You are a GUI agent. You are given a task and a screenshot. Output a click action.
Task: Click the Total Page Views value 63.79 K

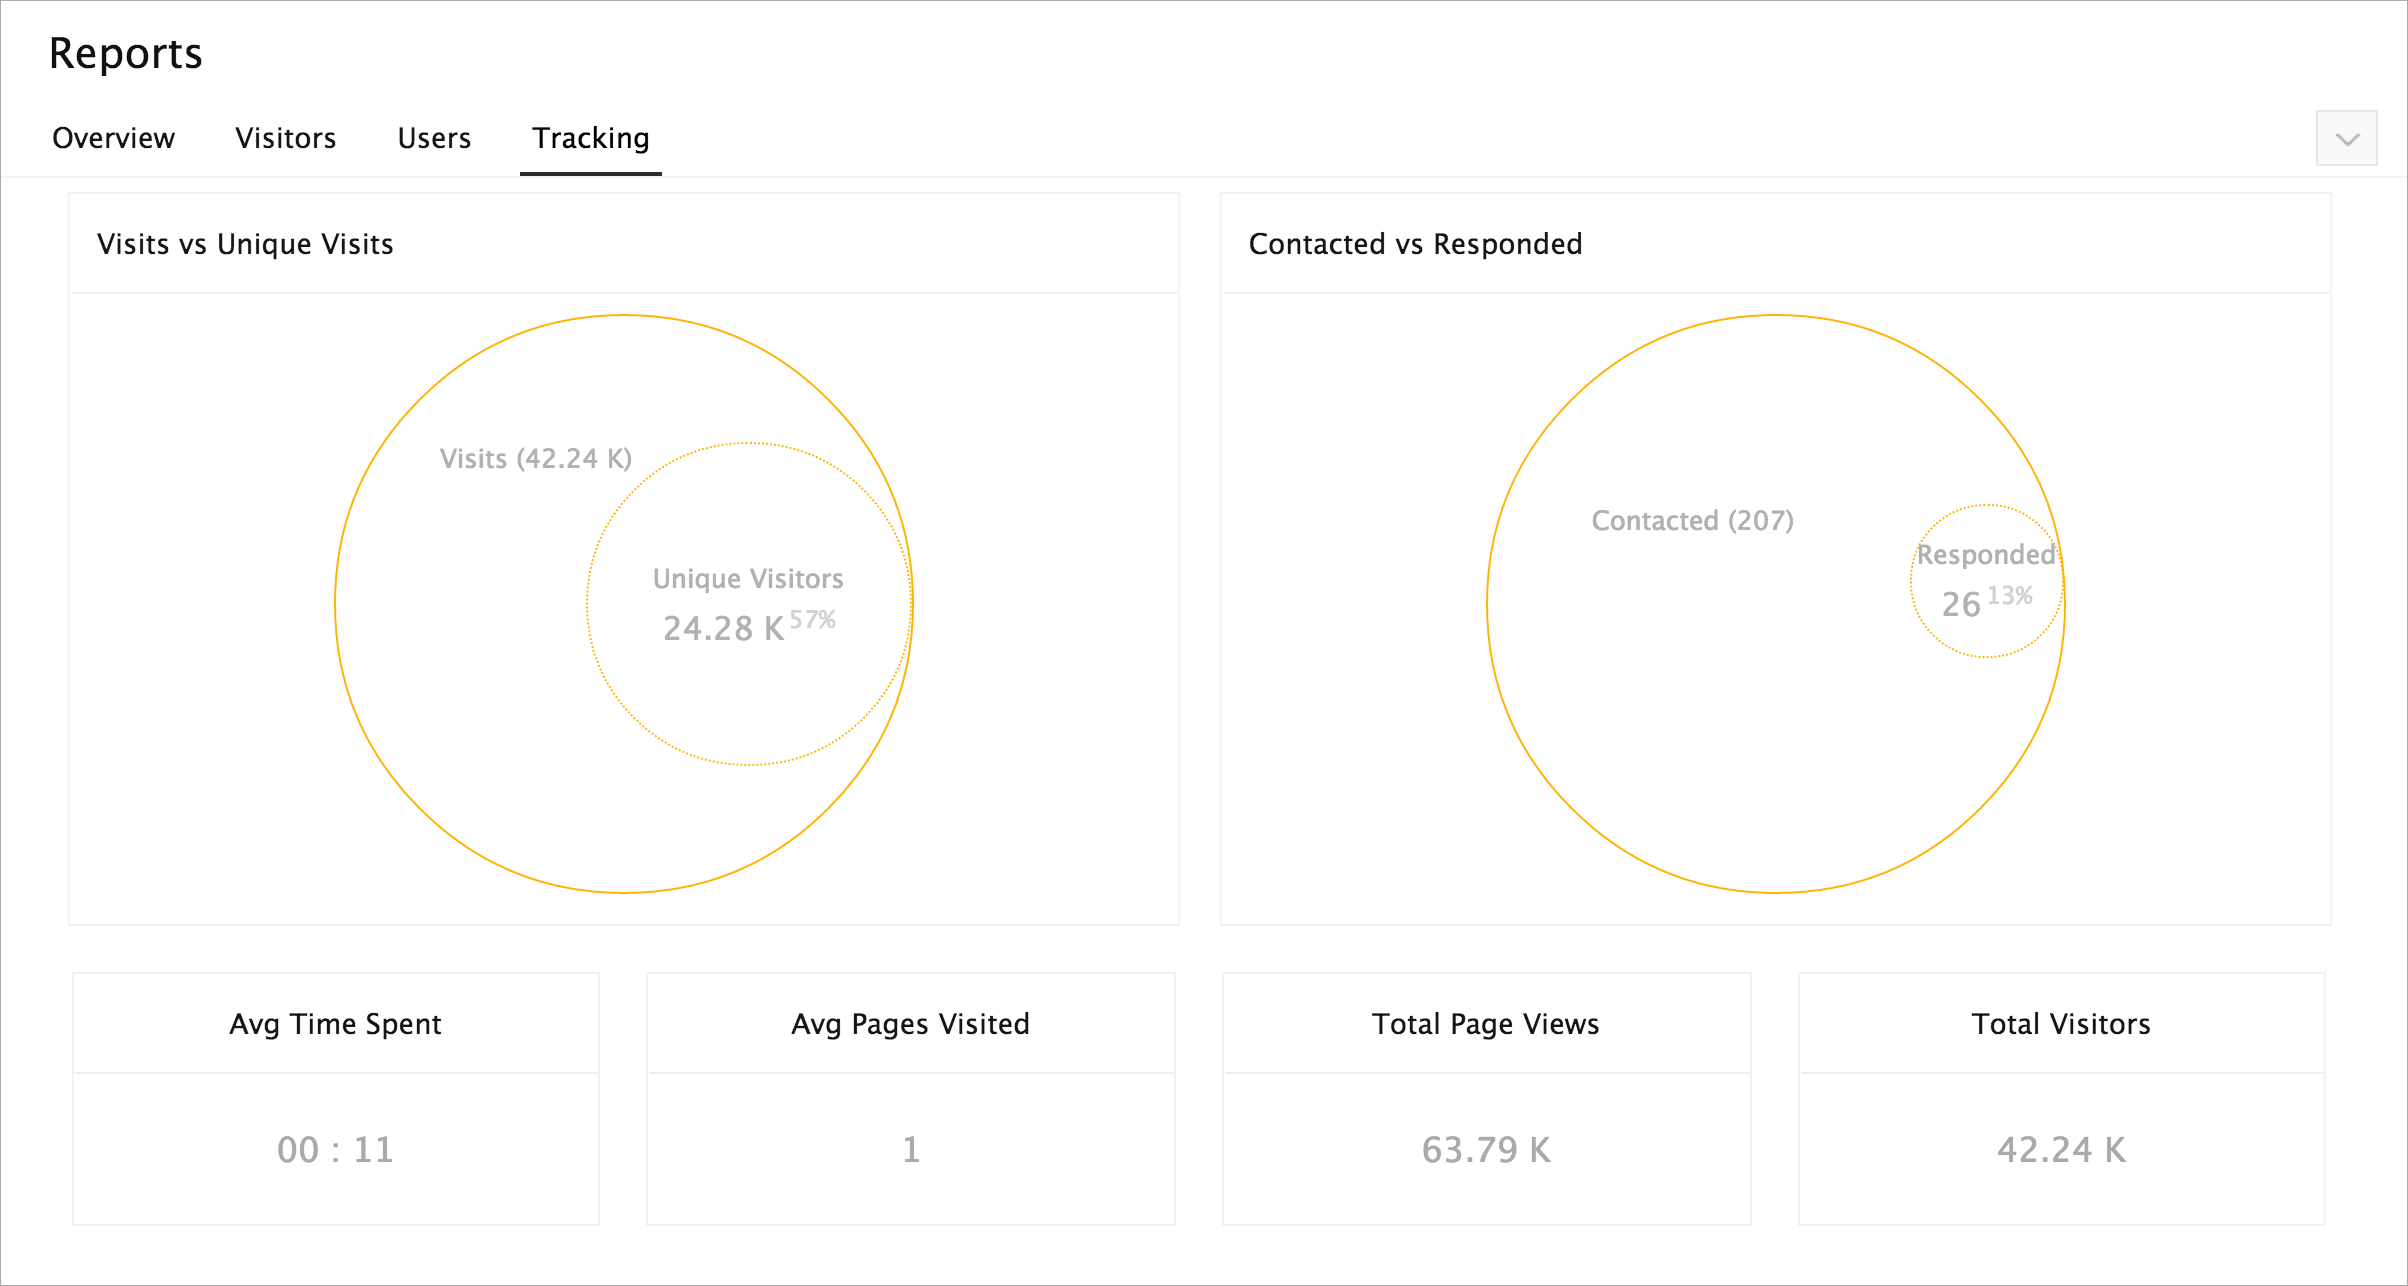click(x=1486, y=1150)
